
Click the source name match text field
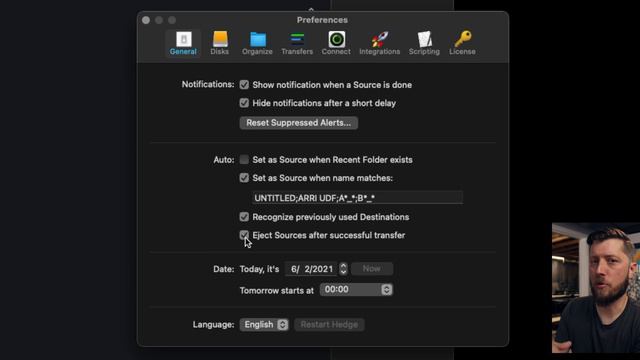[358, 198]
